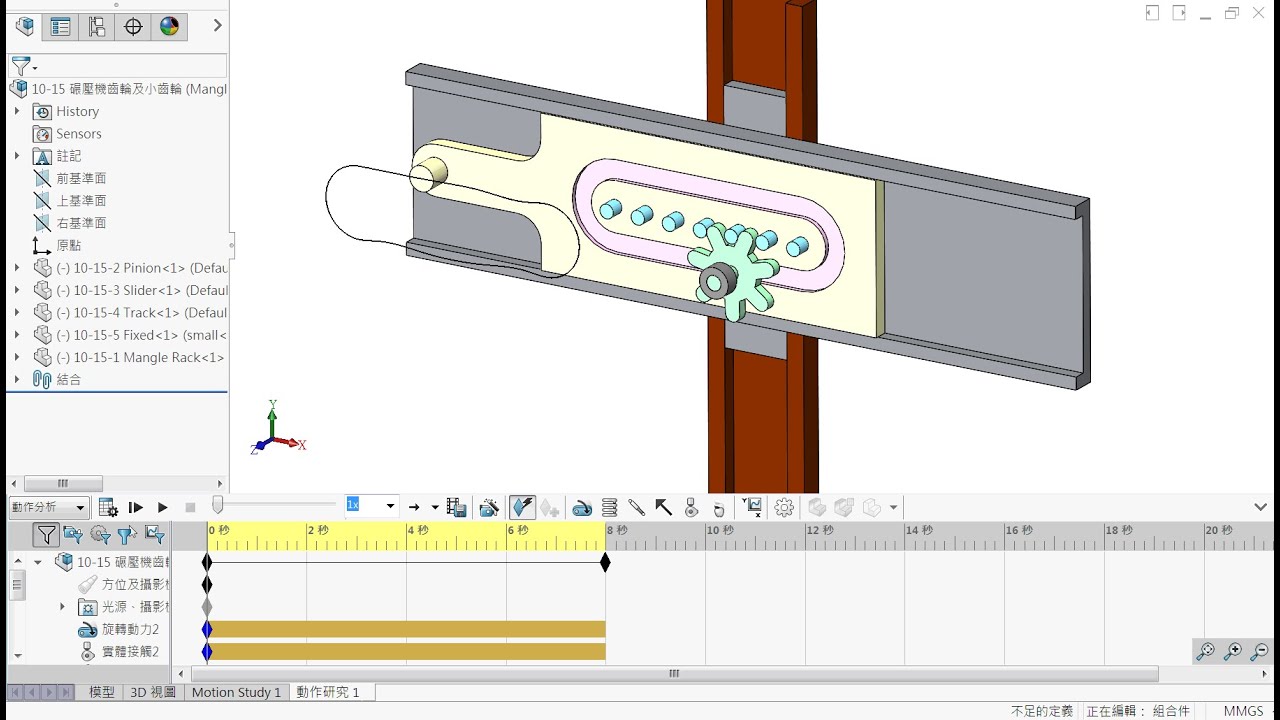Click the Add Spring icon
Image resolution: width=1280 pixels, height=720 pixels.
click(609, 508)
